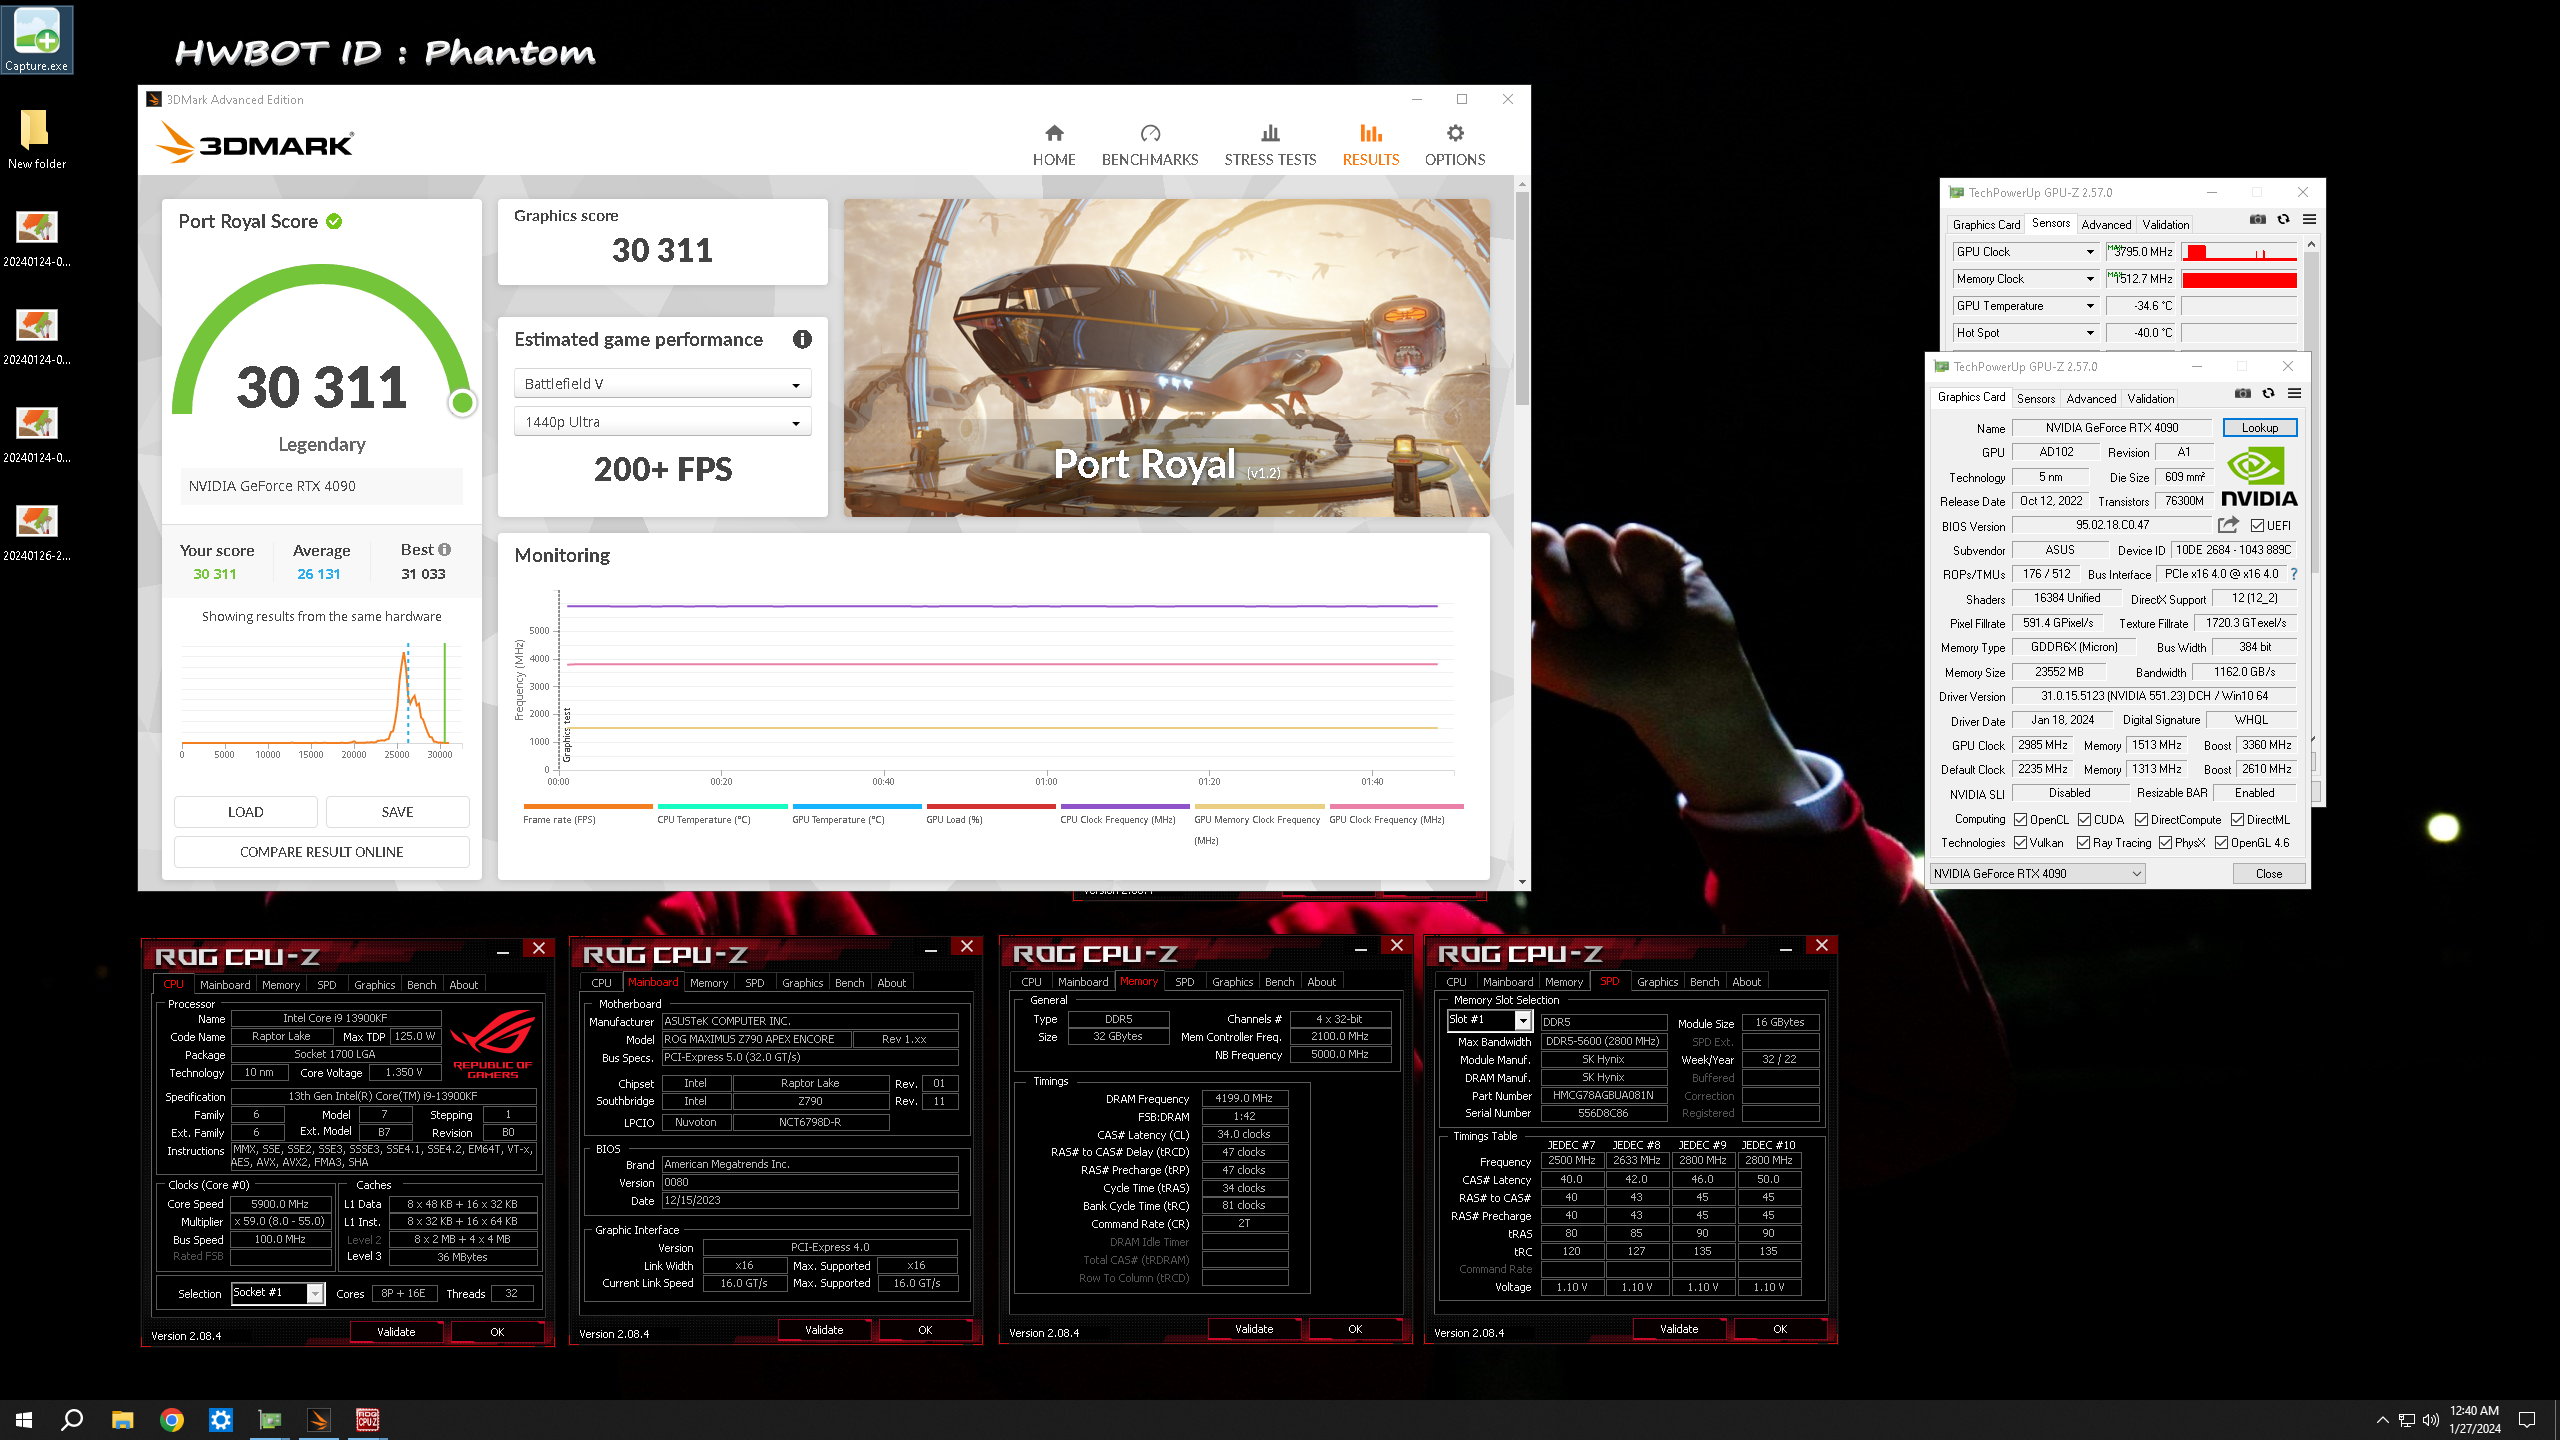Toggle the UEFI checkbox in GPU-Z

(x=2257, y=525)
